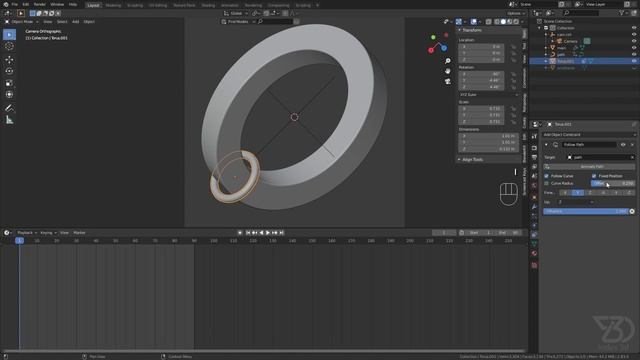Screen dimensions: 640x360
Task: Hide the Collection via its eye icon
Action: click(634, 28)
